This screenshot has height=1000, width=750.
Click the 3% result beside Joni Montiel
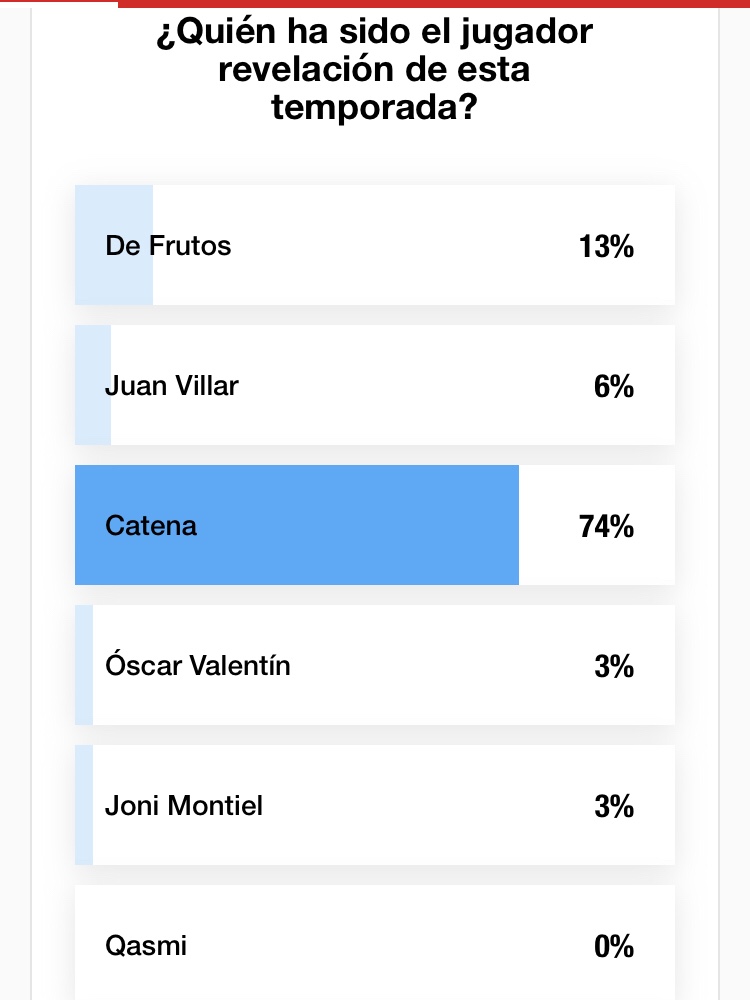[613, 806]
